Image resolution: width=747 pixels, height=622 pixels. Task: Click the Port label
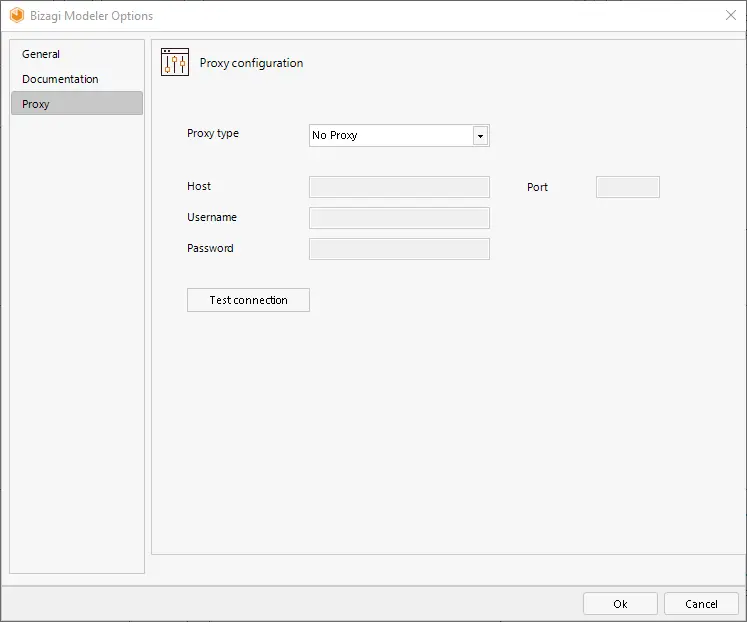(537, 187)
